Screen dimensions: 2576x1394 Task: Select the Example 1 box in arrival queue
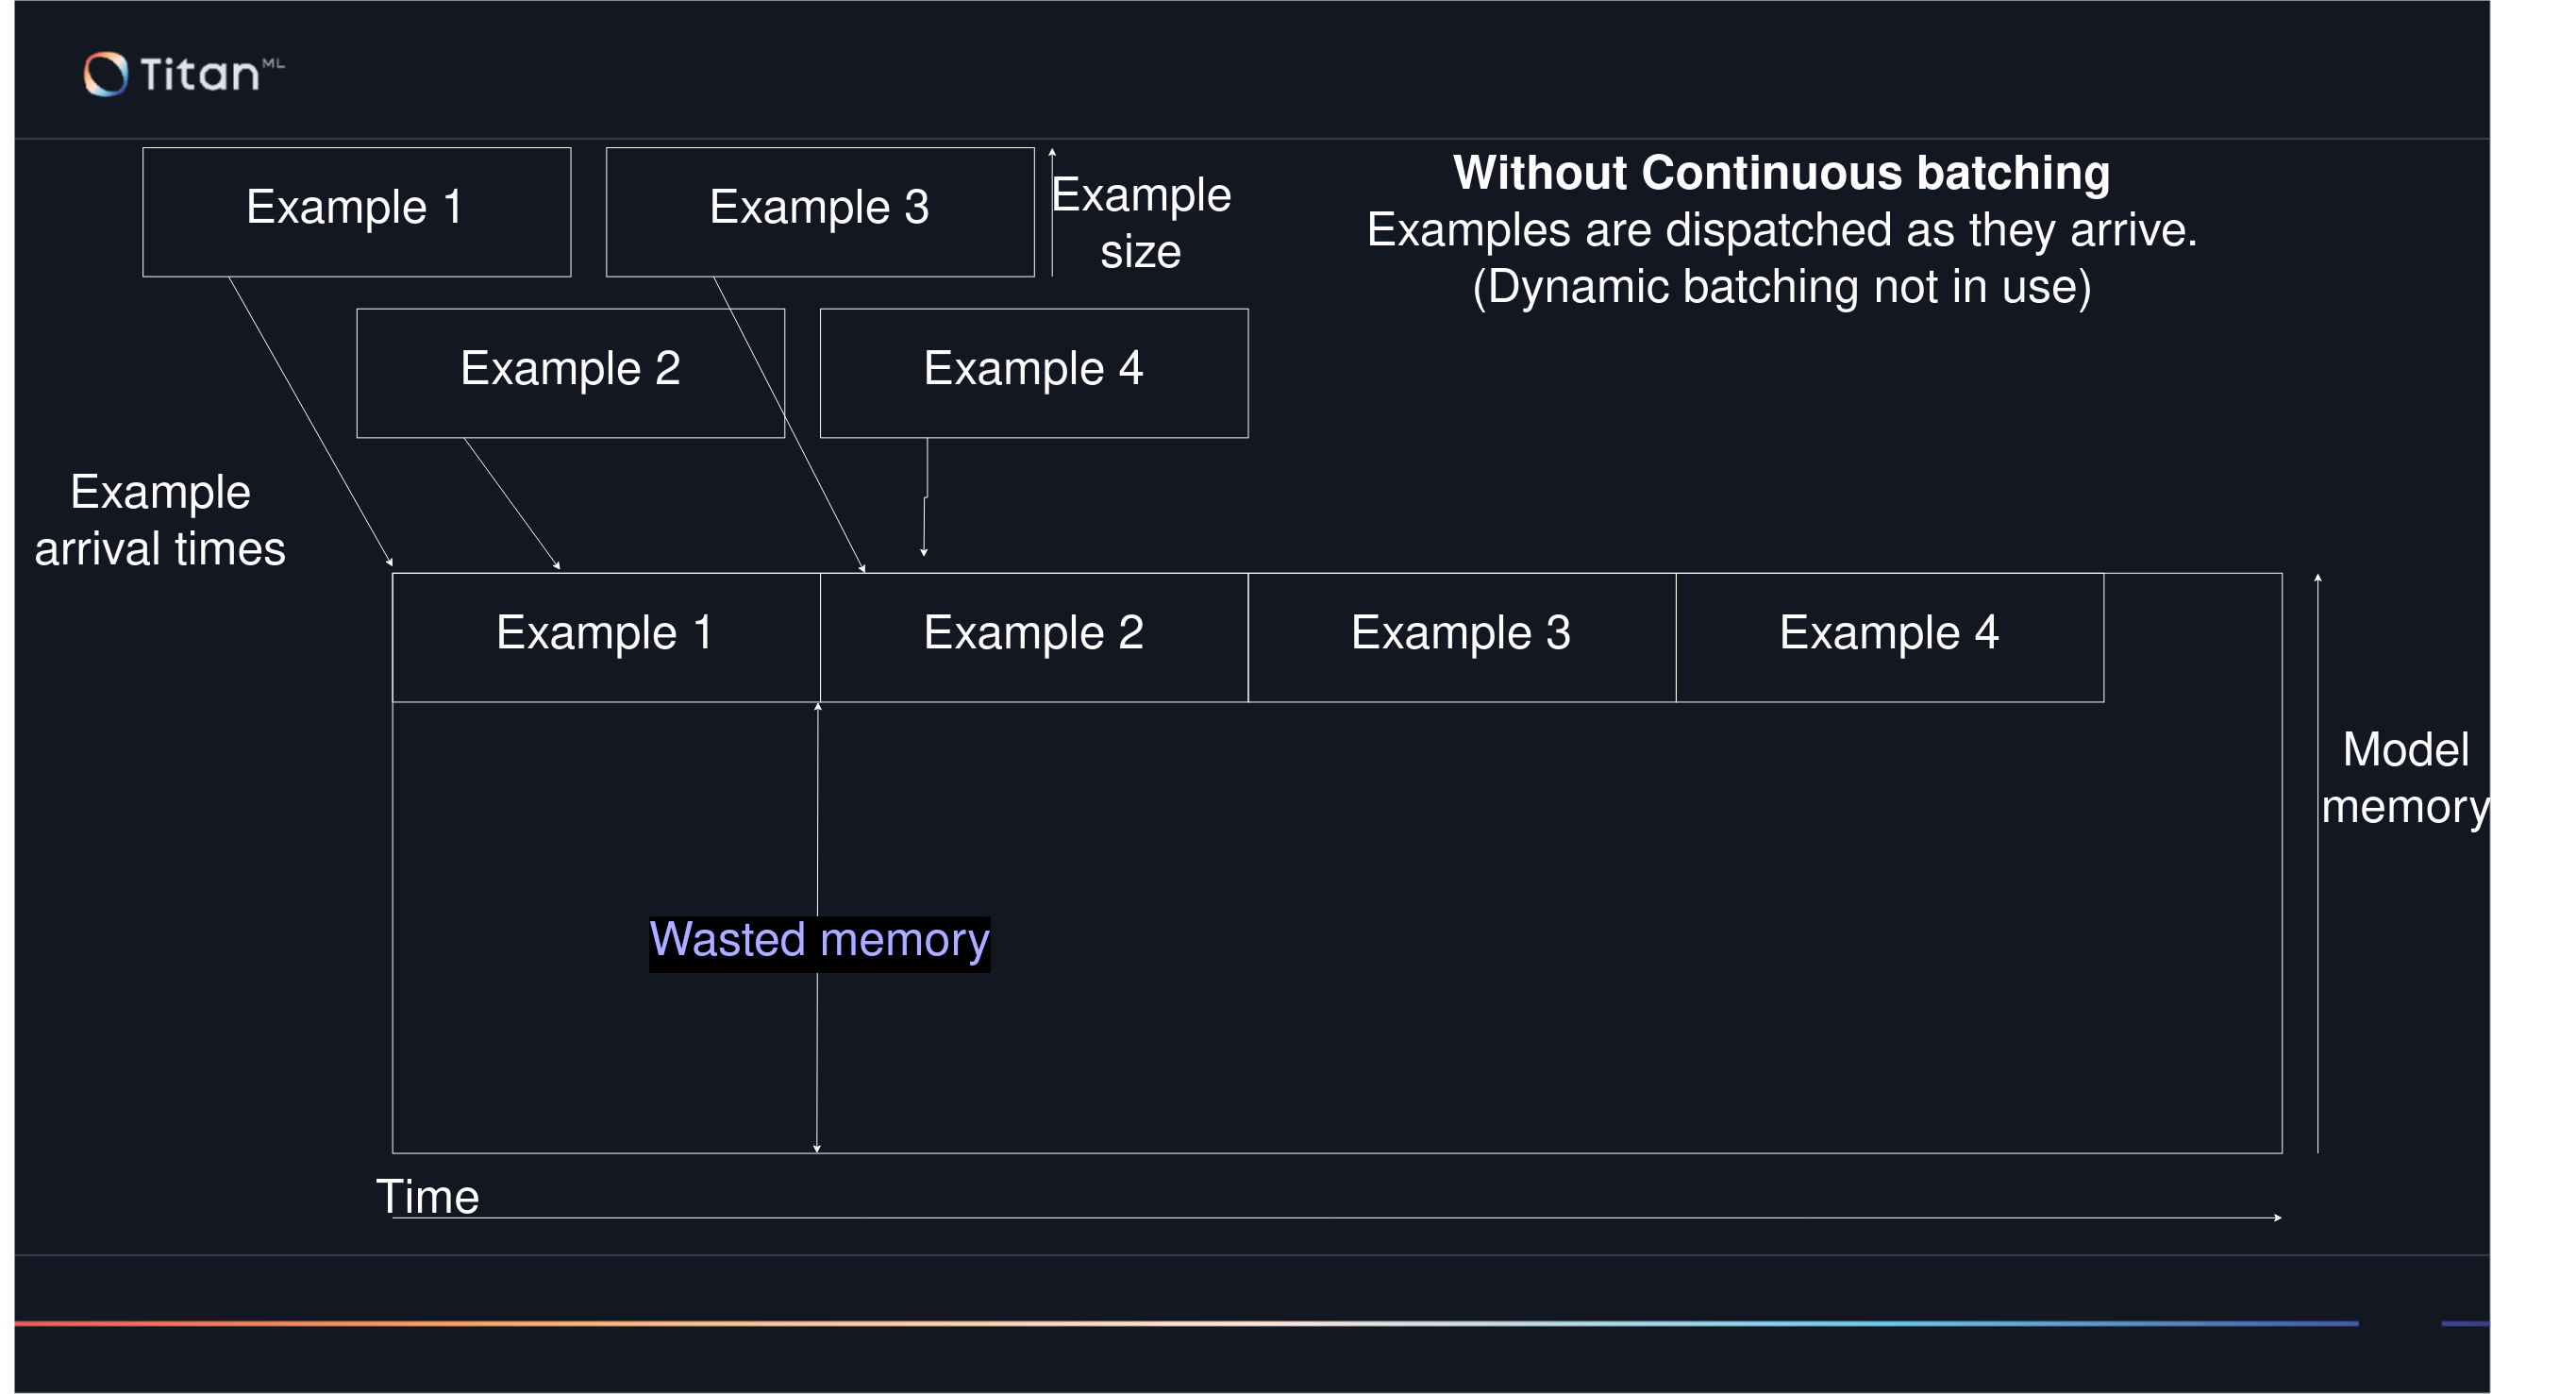pos(356,211)
